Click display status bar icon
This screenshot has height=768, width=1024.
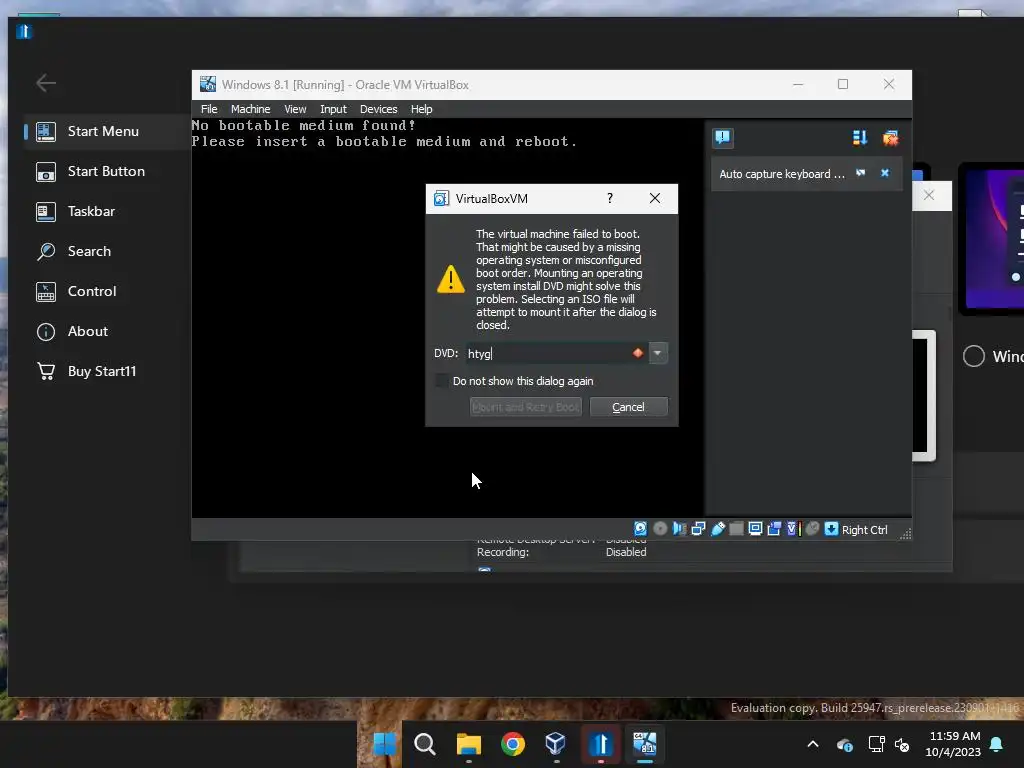pyautogui.click(x=755, y=529)
